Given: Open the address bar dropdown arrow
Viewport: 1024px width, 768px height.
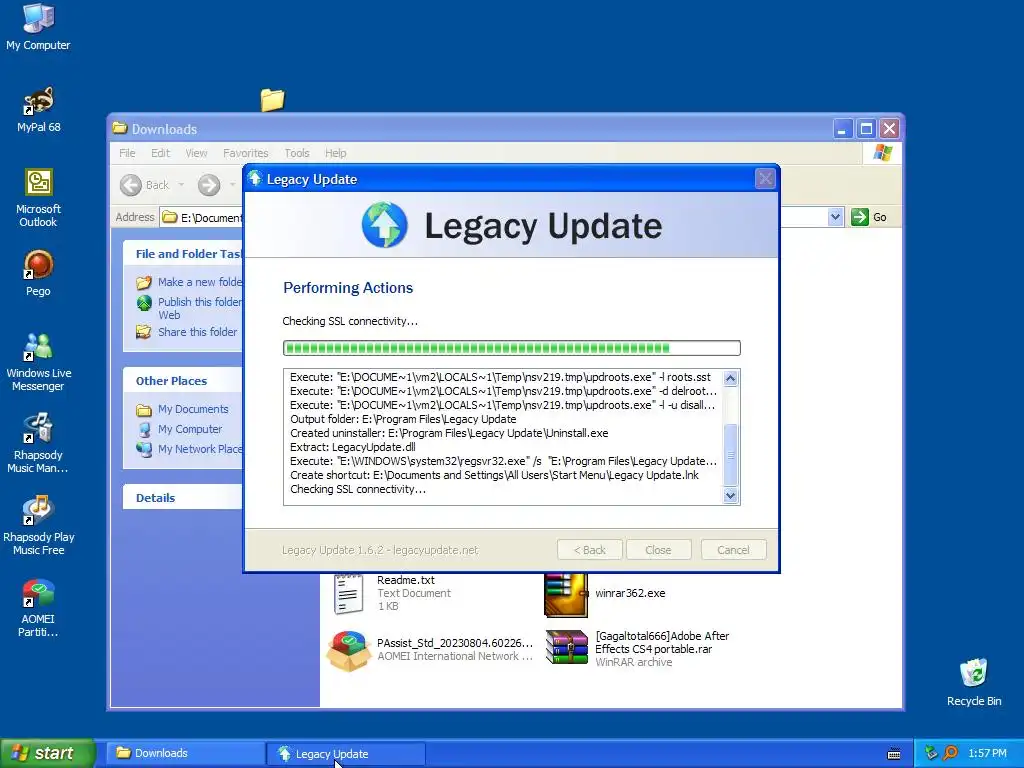Looking at the screenshot, I should coord(835,217).
